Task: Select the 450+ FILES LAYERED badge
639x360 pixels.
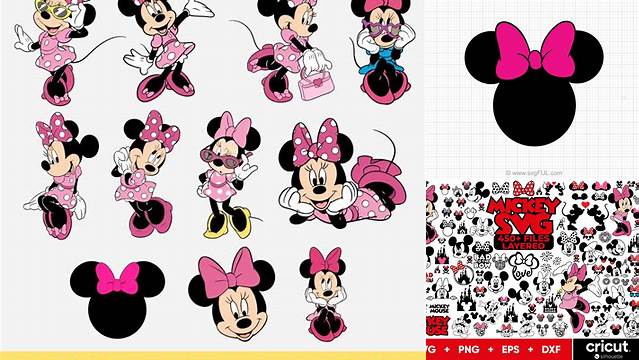Action: 524,242
